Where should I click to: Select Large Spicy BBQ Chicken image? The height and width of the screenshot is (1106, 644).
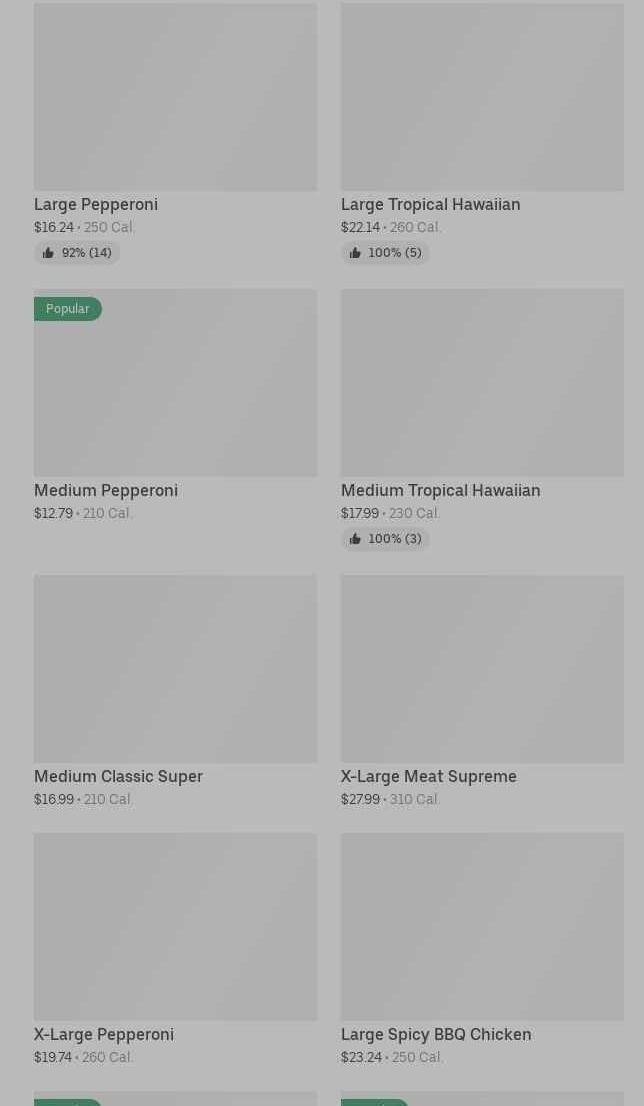(x=482, y=927)
